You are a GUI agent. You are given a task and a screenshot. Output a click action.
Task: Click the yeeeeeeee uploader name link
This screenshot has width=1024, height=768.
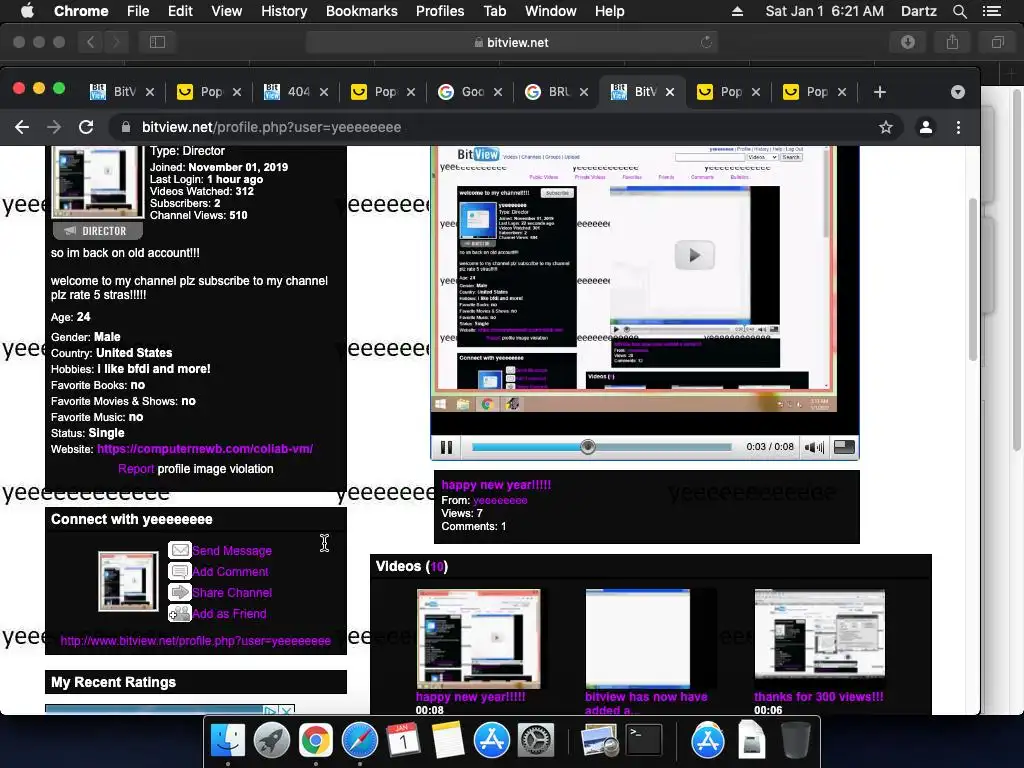(500, 500)
